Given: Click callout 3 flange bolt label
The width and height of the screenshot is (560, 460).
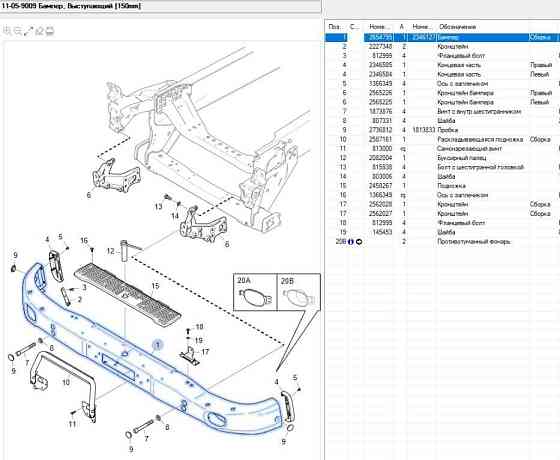Looking at the screenshot, I should coord(84,287).
